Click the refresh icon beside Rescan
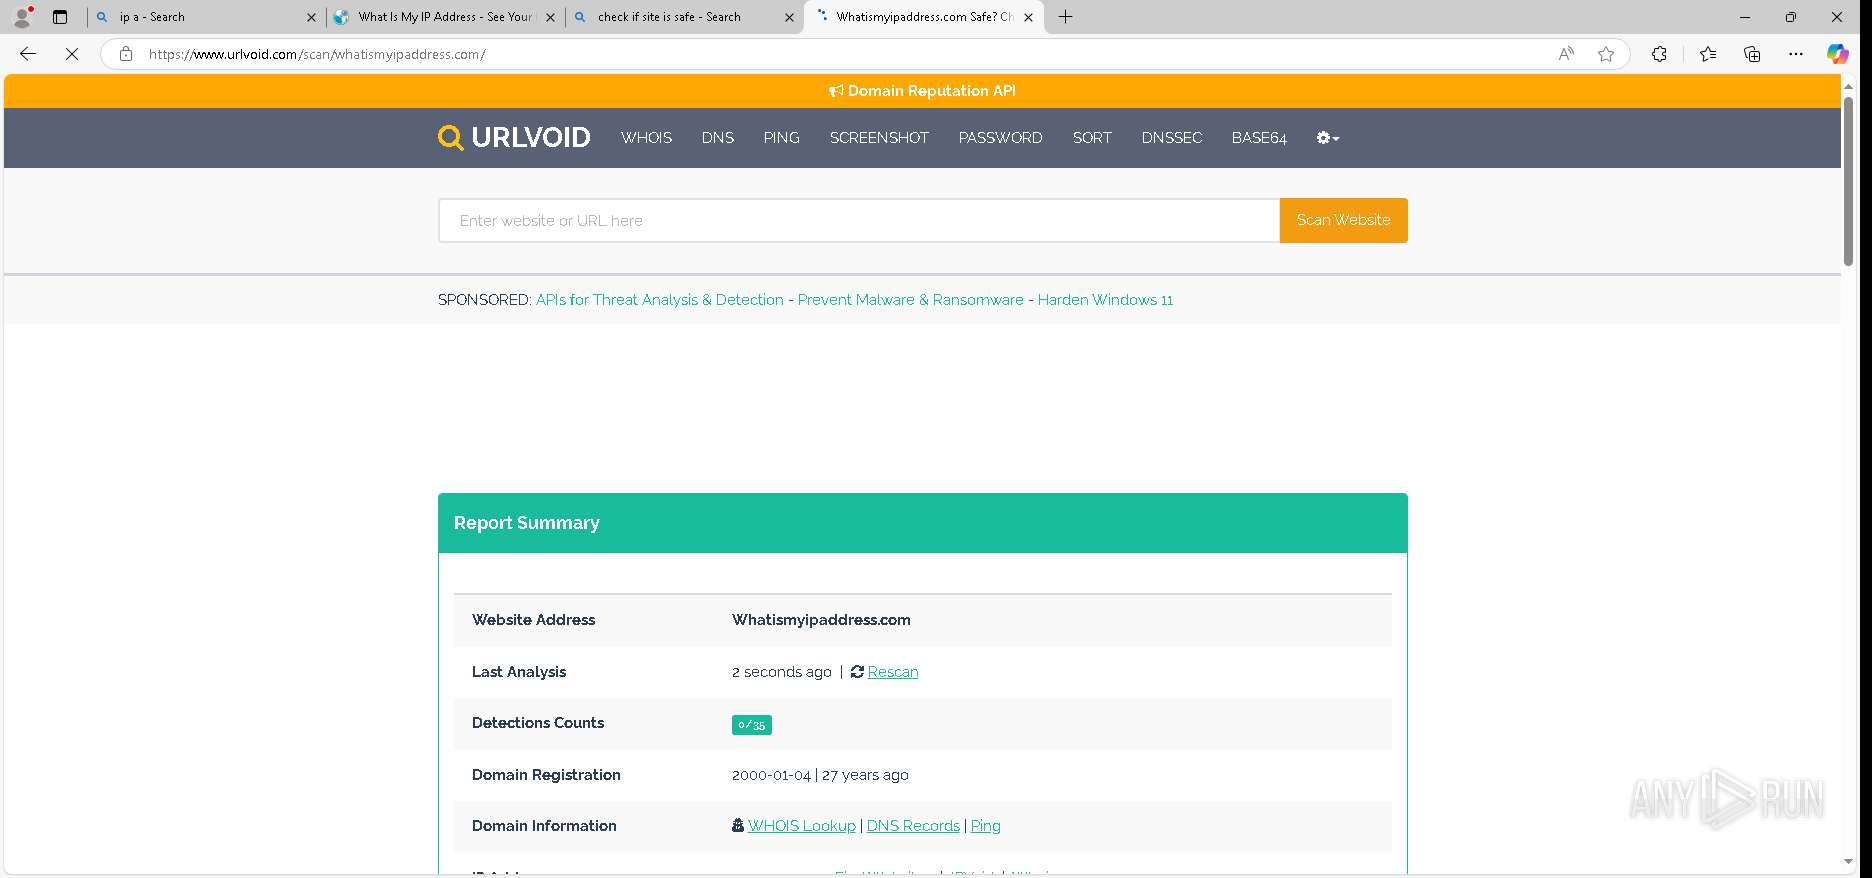 click(x=857, y=672)
